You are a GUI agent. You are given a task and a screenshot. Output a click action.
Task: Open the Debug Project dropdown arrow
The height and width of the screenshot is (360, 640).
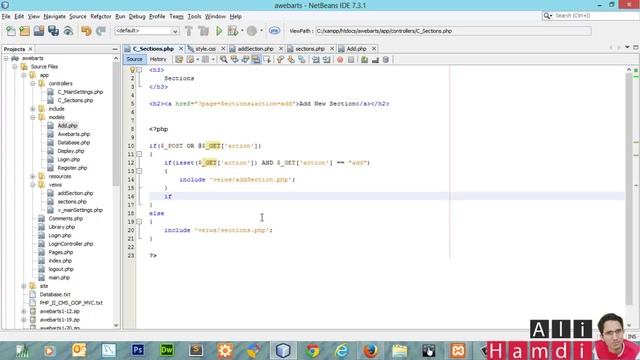click(242, 31)
